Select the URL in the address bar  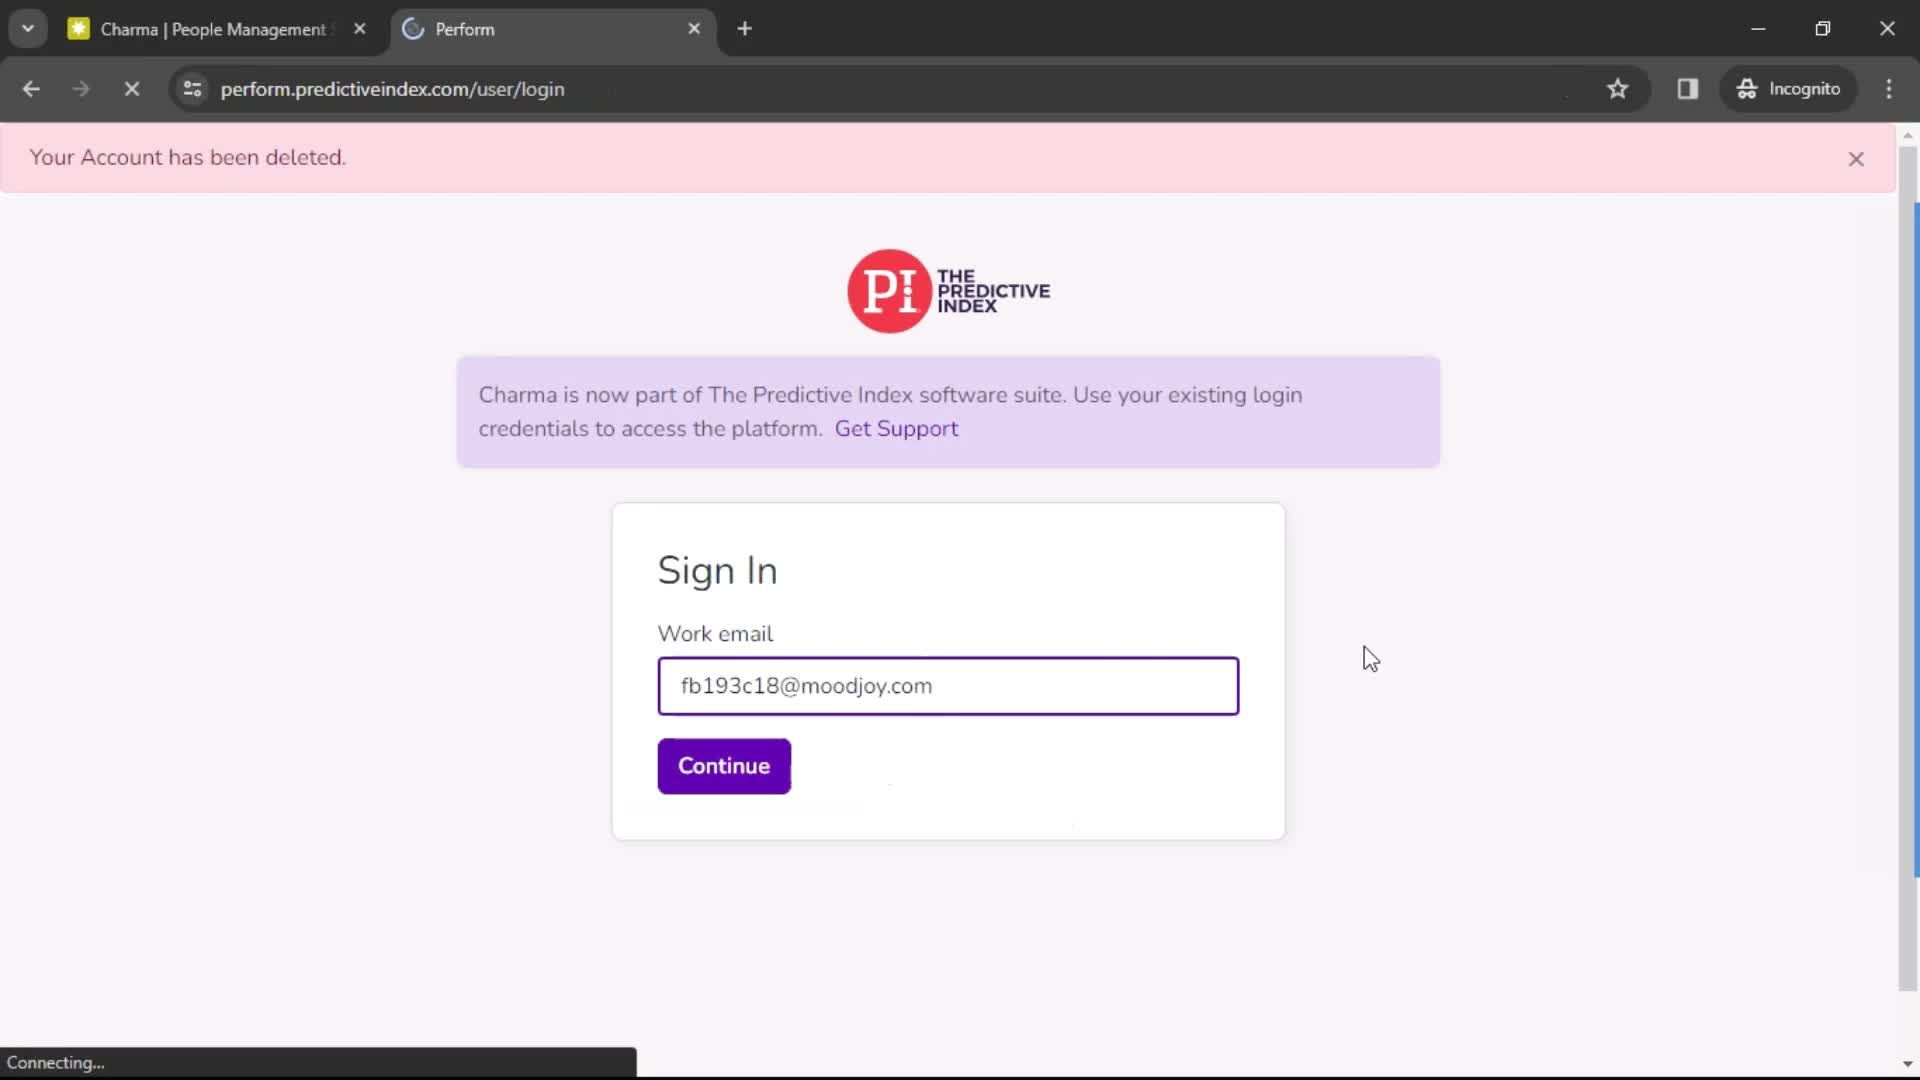(x=392, y=89)
